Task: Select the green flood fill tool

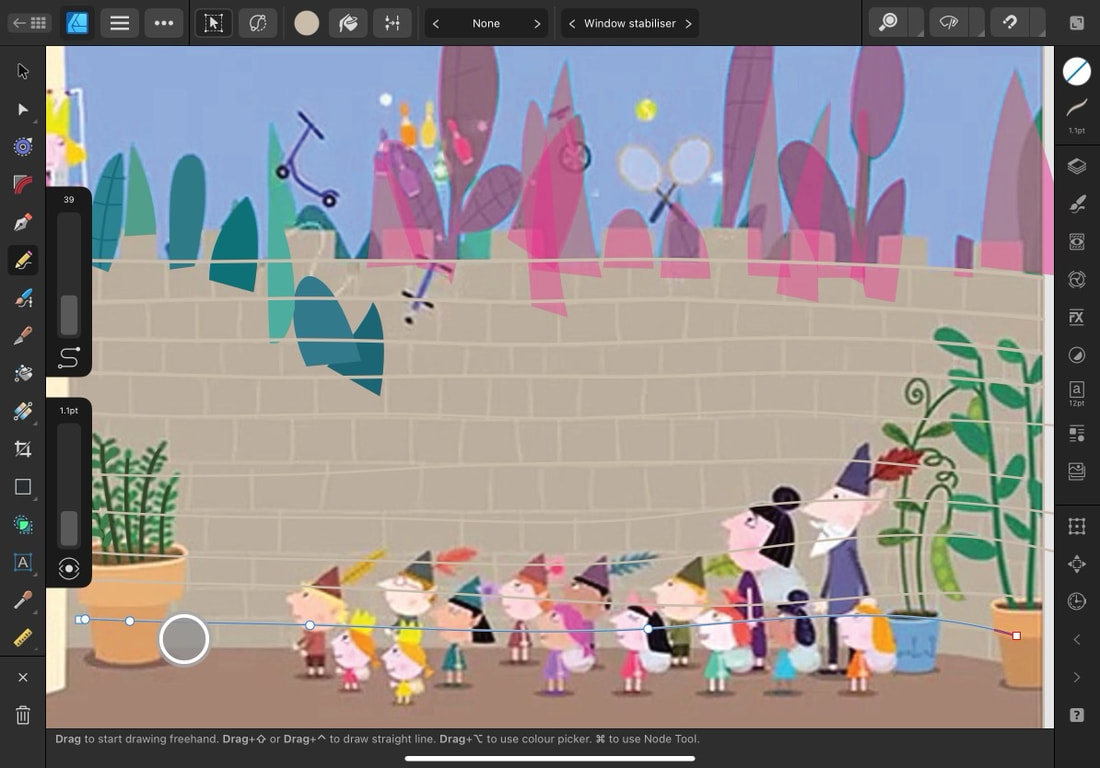Action: [22, 525]
